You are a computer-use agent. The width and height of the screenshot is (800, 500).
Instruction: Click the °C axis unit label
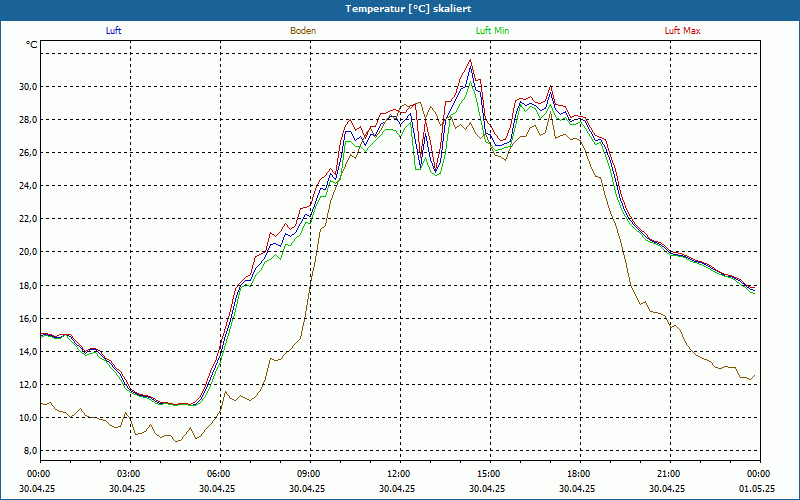32,45
